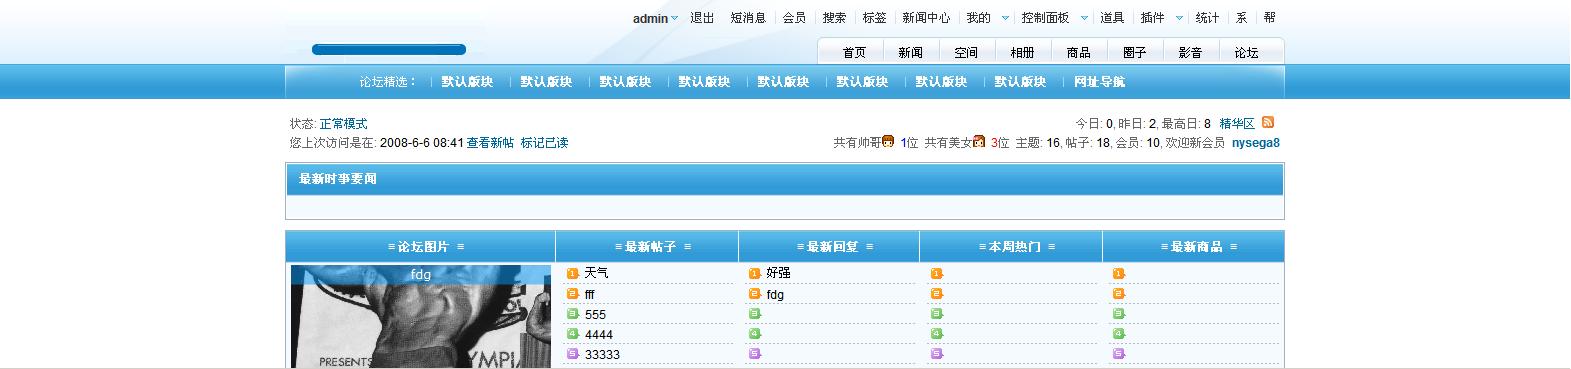Open the 插件 menu link
Screen dimensions: 1571x369
click(1152, 18)
